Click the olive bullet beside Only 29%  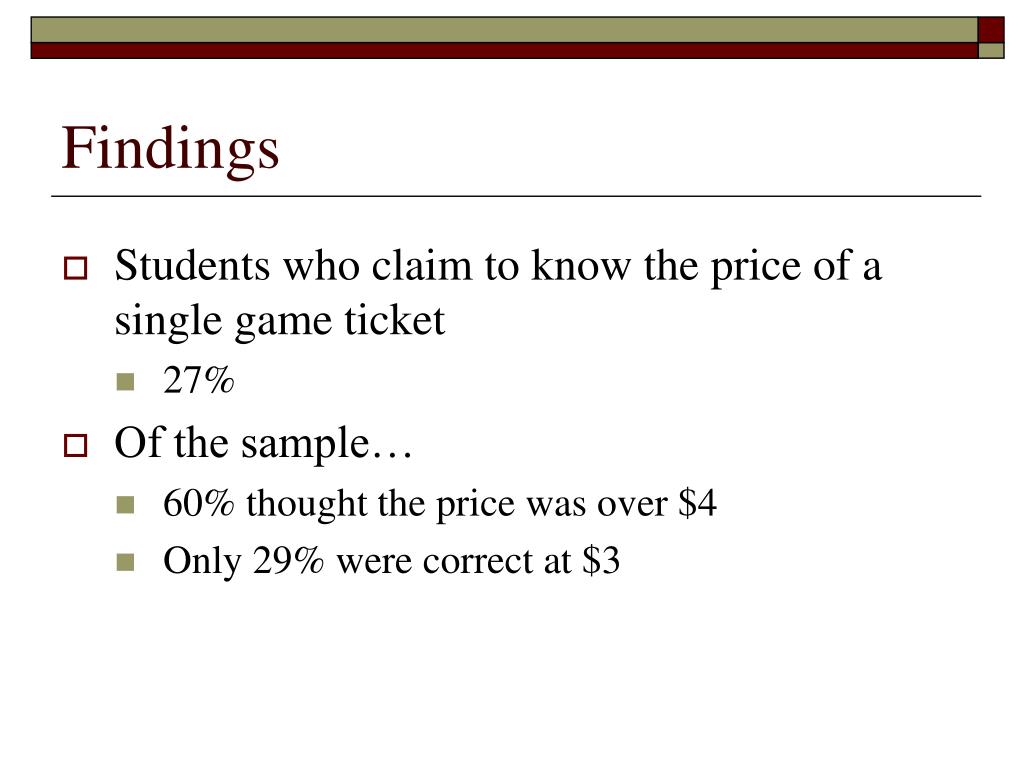pyautogui.click(x=125, y=562)
